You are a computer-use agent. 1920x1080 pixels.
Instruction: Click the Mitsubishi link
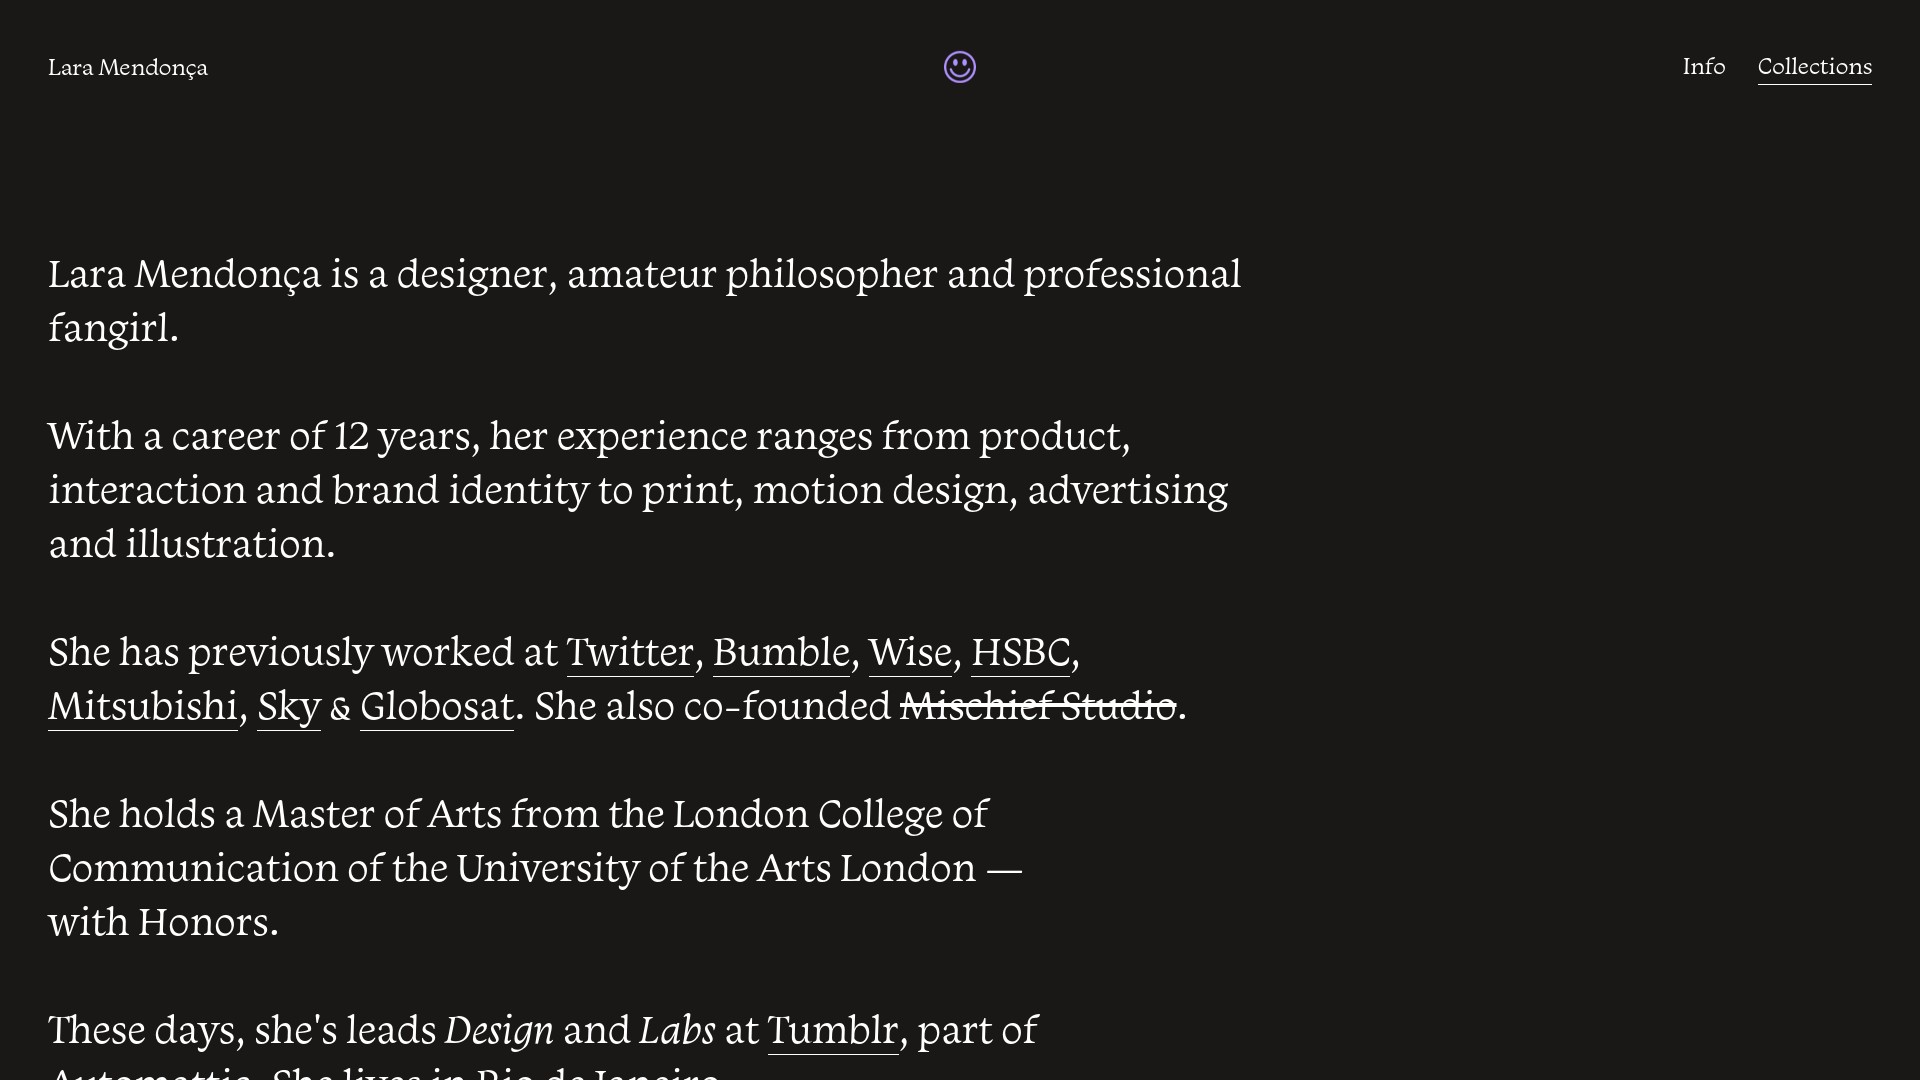[143, 707]
